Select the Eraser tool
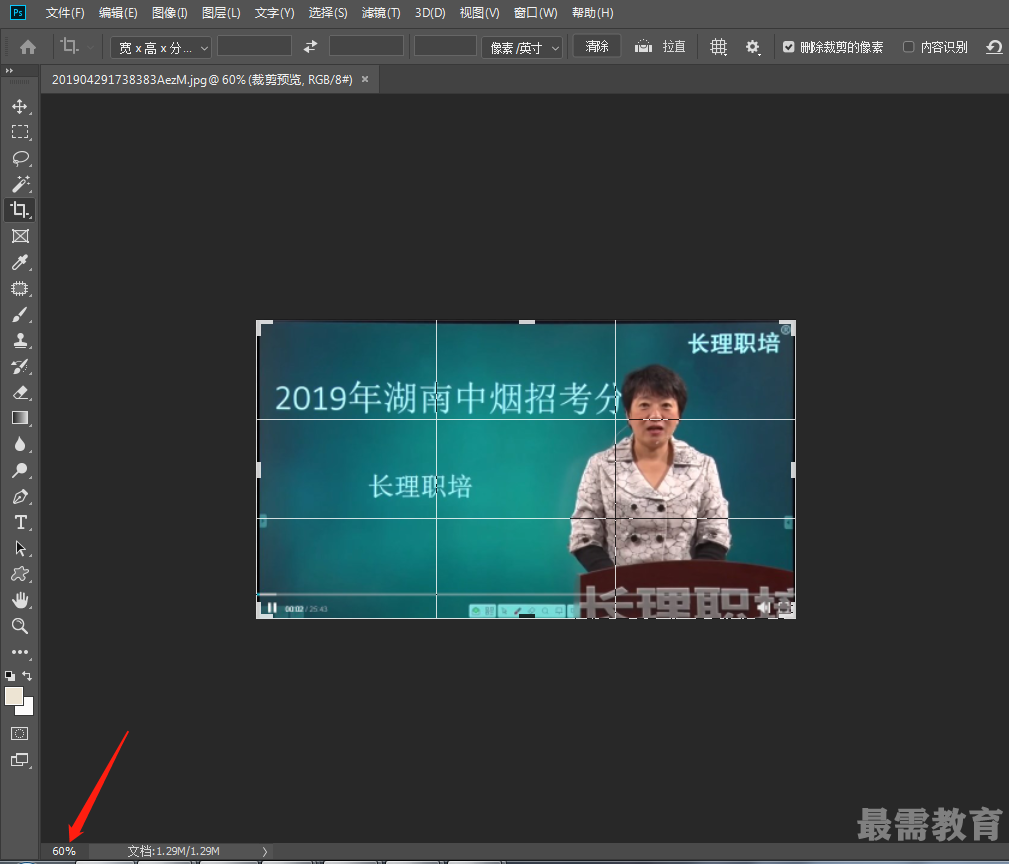This screenshot has height=864, width=1009. (20, 392)
